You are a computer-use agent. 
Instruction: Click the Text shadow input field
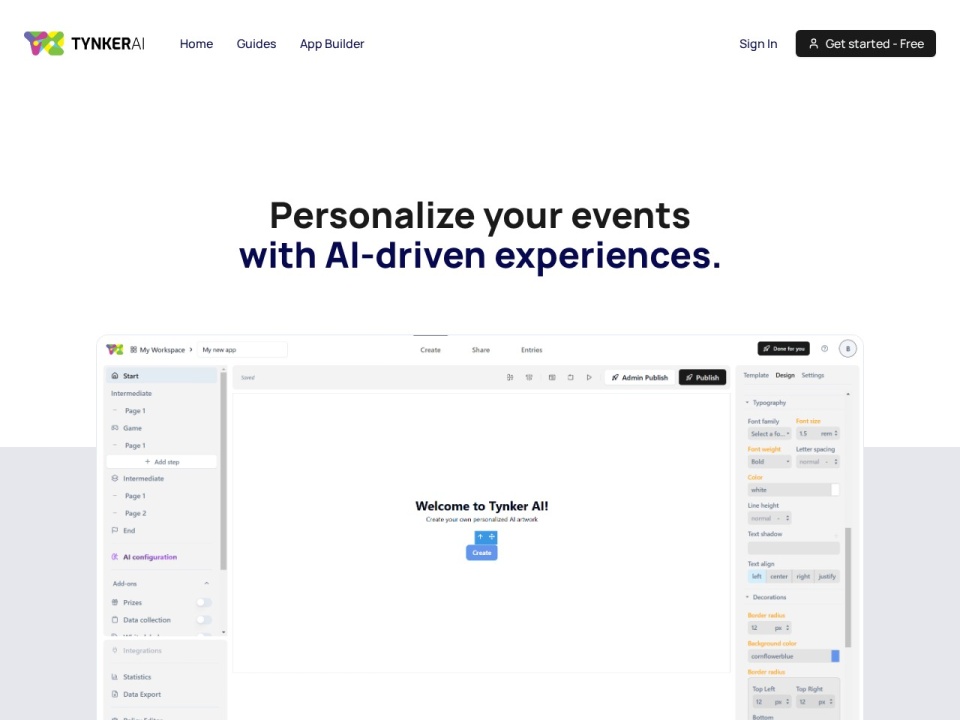(793, 549)
